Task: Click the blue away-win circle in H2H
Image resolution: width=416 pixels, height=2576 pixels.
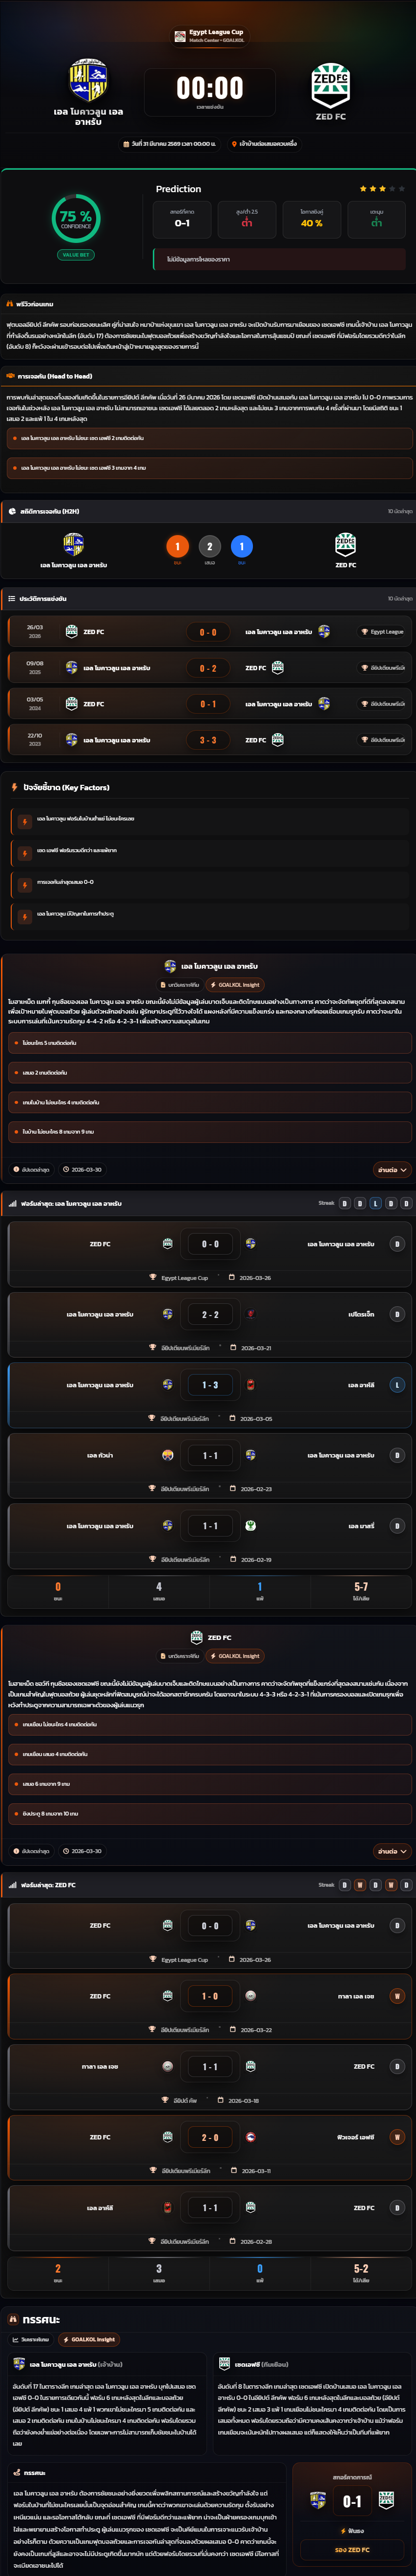Action: click(241, 546)
